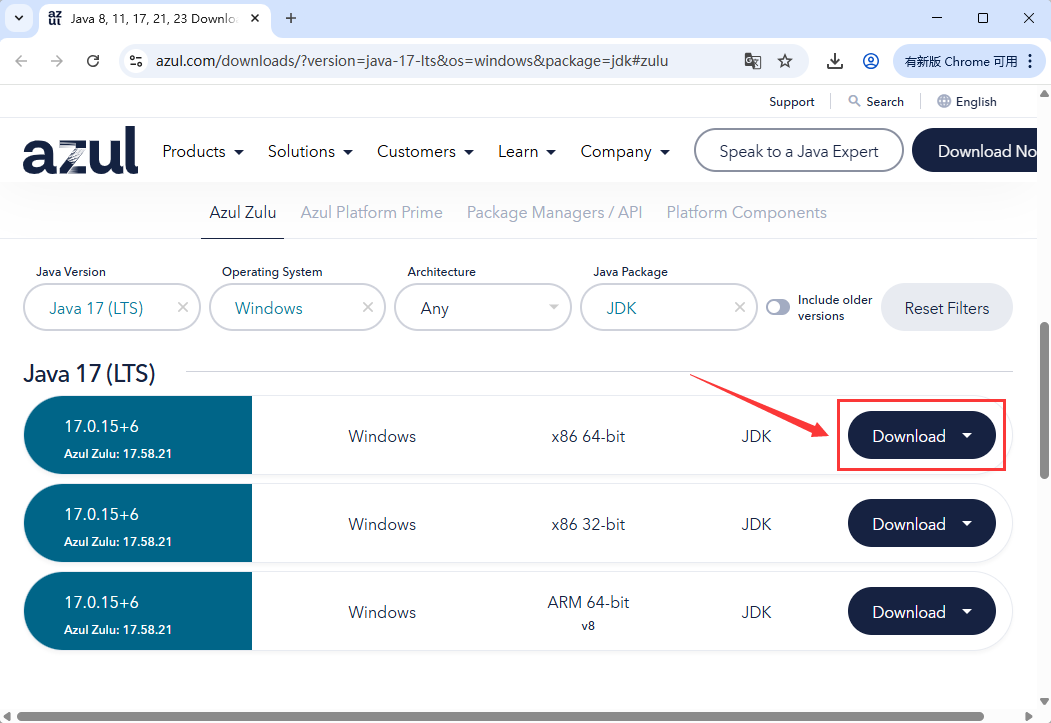Open the Operating System dropdown field
Viewport: 1051px width, 723px height.
tap(298, 307)
